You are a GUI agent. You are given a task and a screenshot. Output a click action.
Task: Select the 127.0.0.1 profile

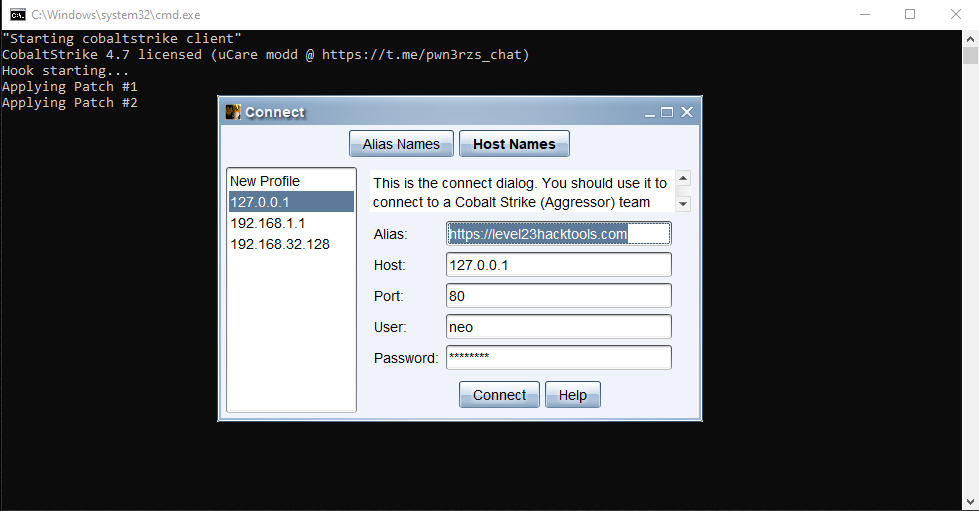(292, 202)
